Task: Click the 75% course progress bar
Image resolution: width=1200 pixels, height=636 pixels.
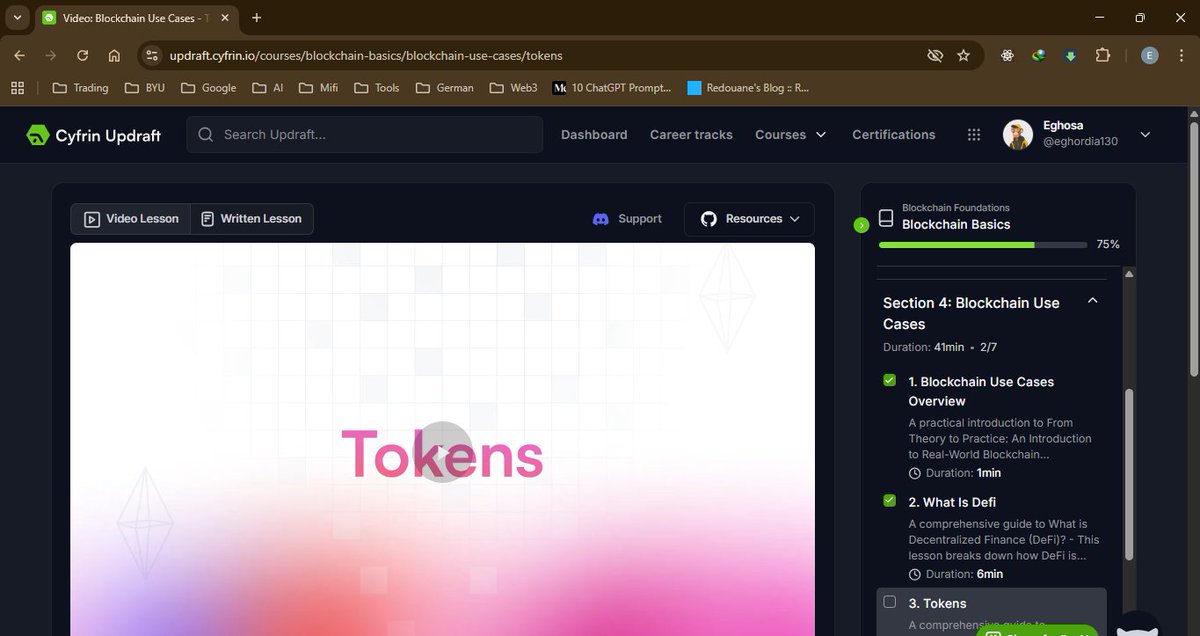Action: click(982, 245)
